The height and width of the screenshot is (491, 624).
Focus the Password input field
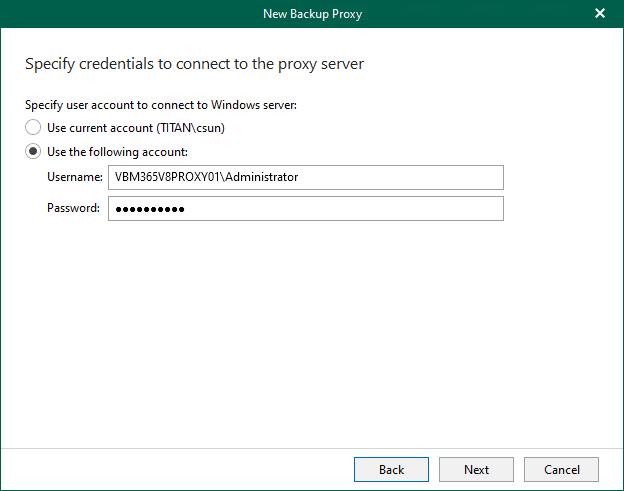(305, 208)
